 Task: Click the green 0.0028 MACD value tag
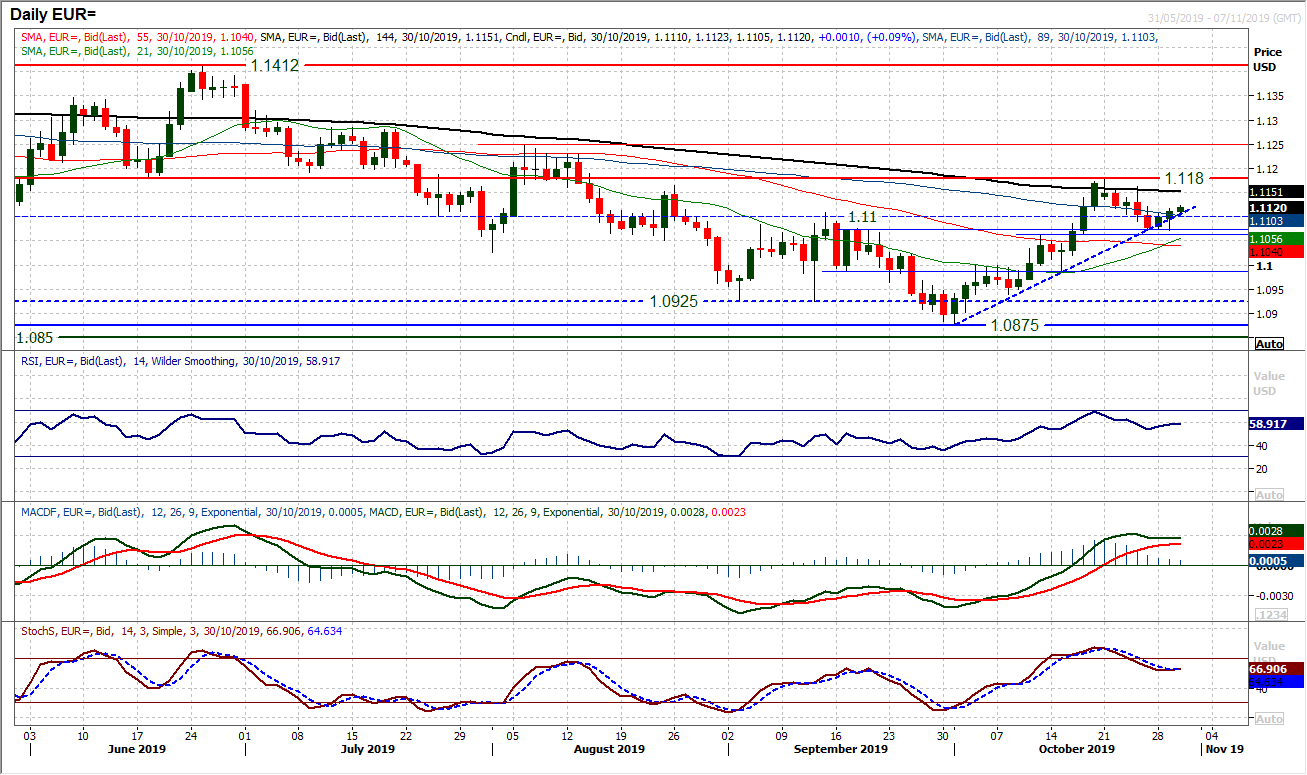tap(1278, 530)
